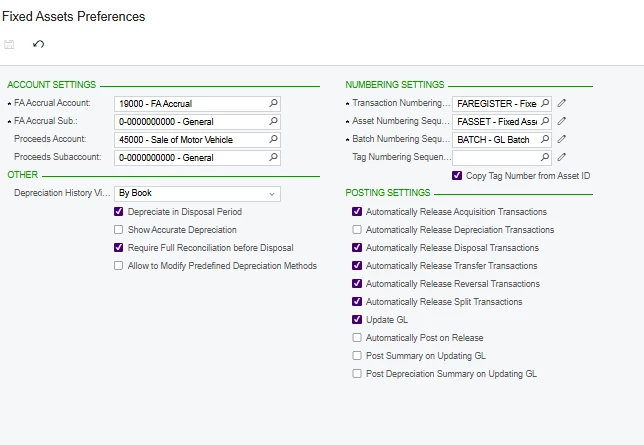The height and width of the screenshot is (445, 644).
Task: Click the Undo arrow icon
Action: 38,44
